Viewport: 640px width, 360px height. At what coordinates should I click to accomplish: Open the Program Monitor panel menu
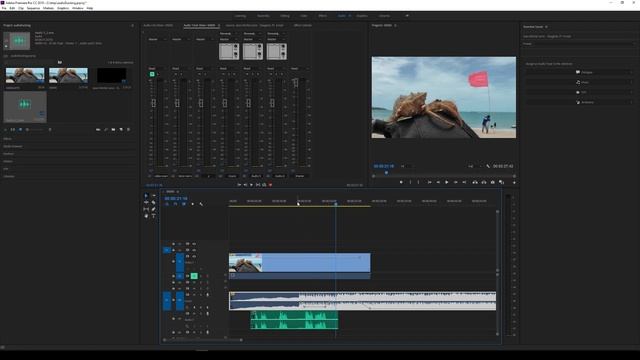pyautogui.click(x=395, y=25)
